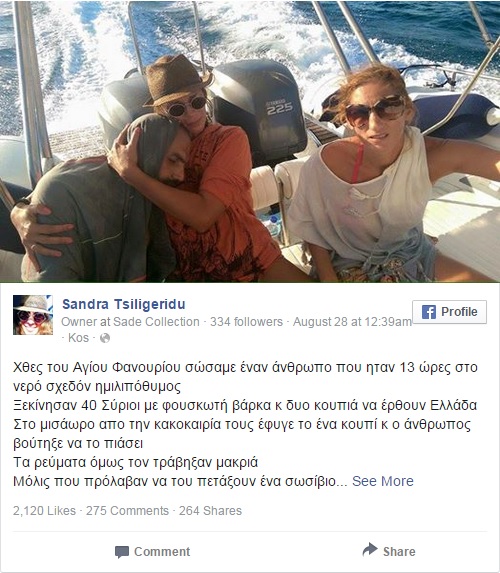500x573 pixels.
Task: Open Sandra Tsiligeridu name link
Action: (124, 304)
